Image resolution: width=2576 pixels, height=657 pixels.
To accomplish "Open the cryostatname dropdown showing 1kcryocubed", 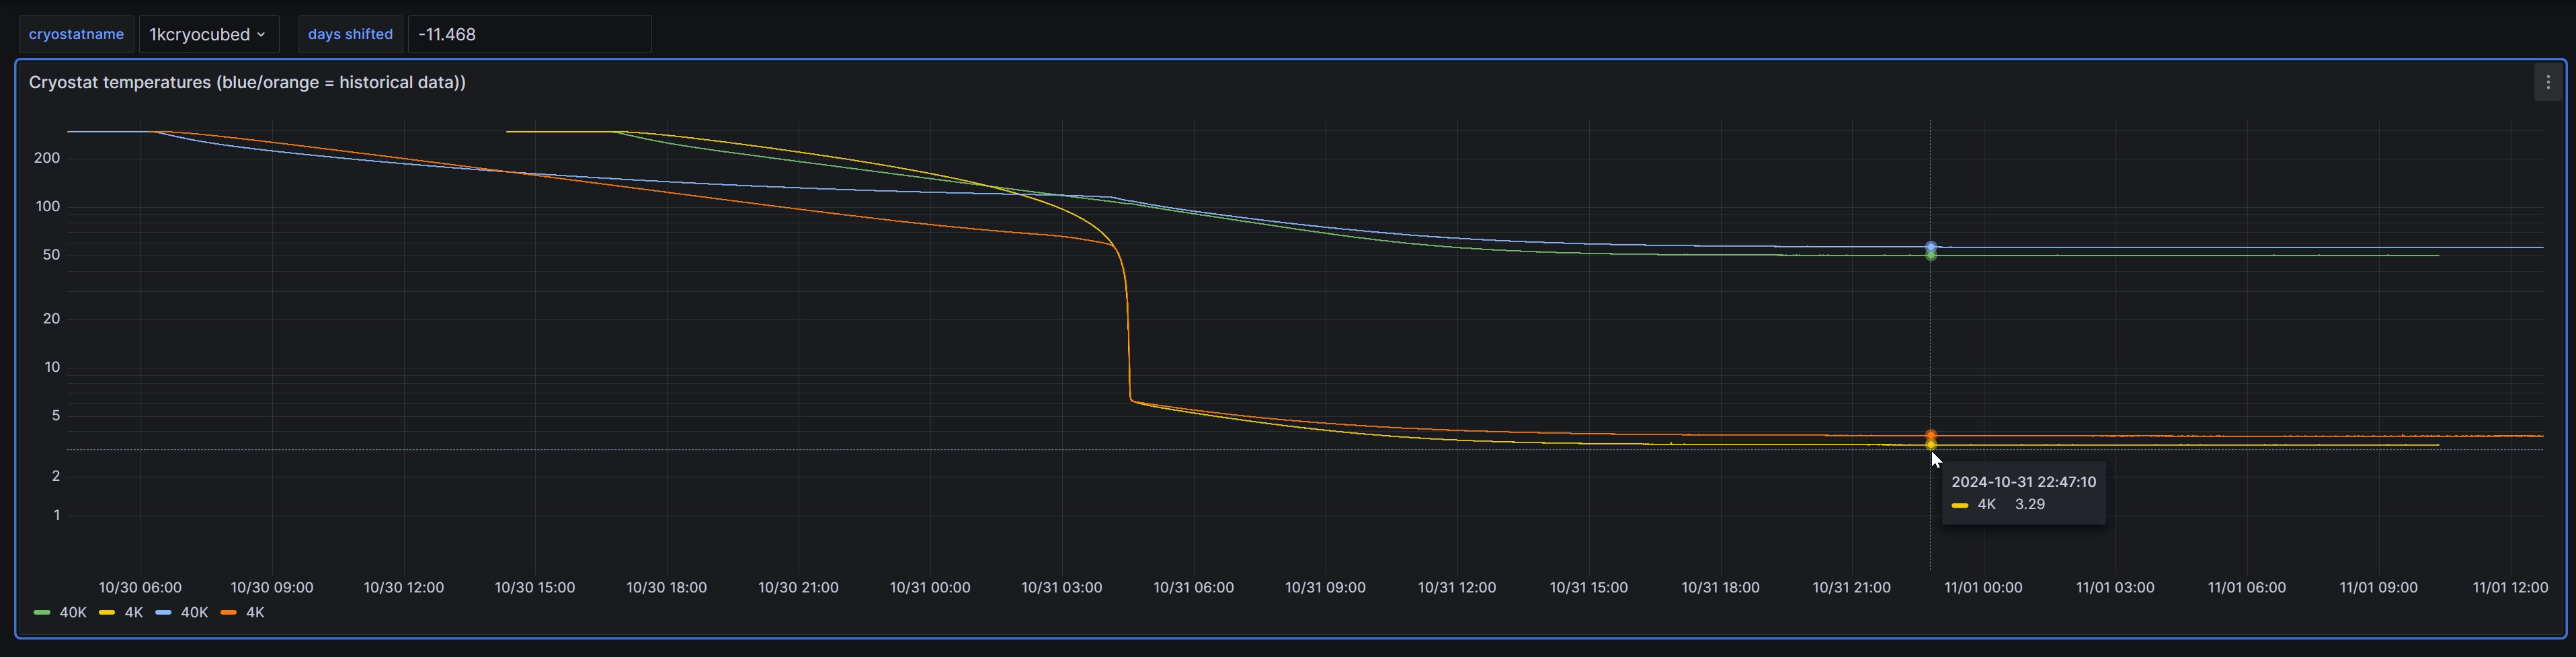I will coord(208,34).
